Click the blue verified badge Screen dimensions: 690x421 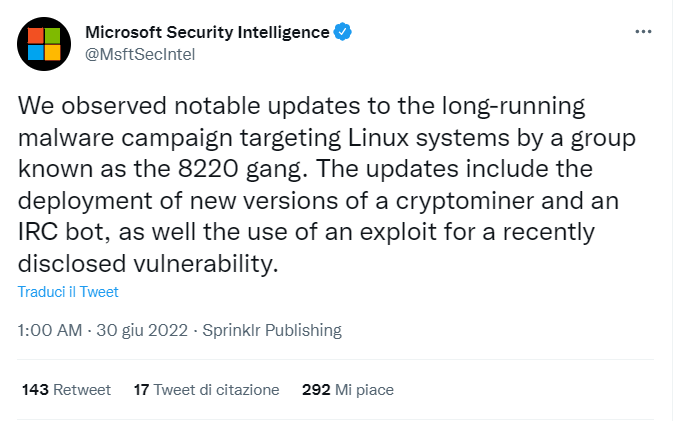[x=342, y=32]
